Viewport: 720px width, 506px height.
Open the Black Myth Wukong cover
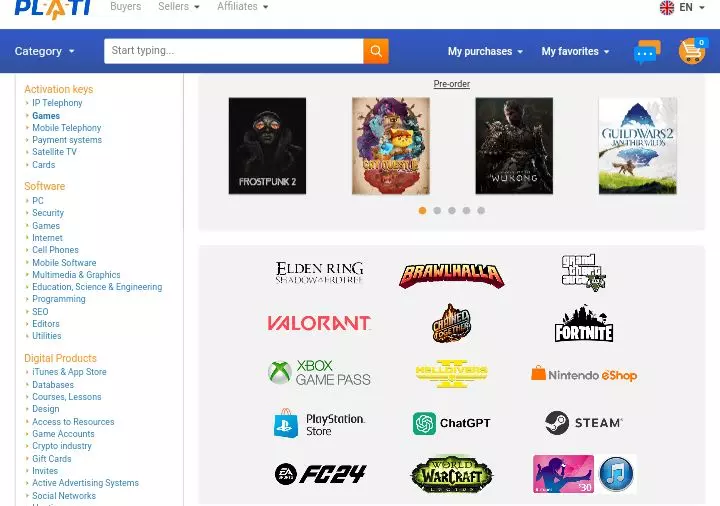(514, 146)
